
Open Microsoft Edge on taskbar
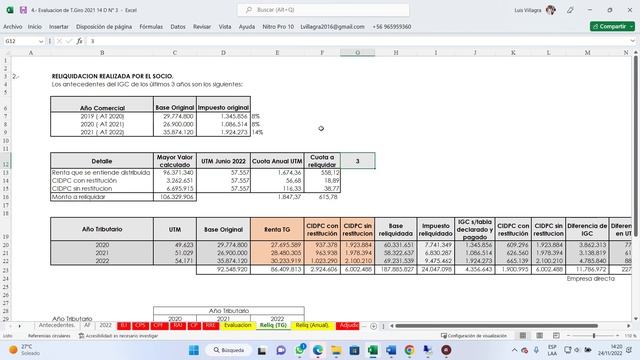318,350
